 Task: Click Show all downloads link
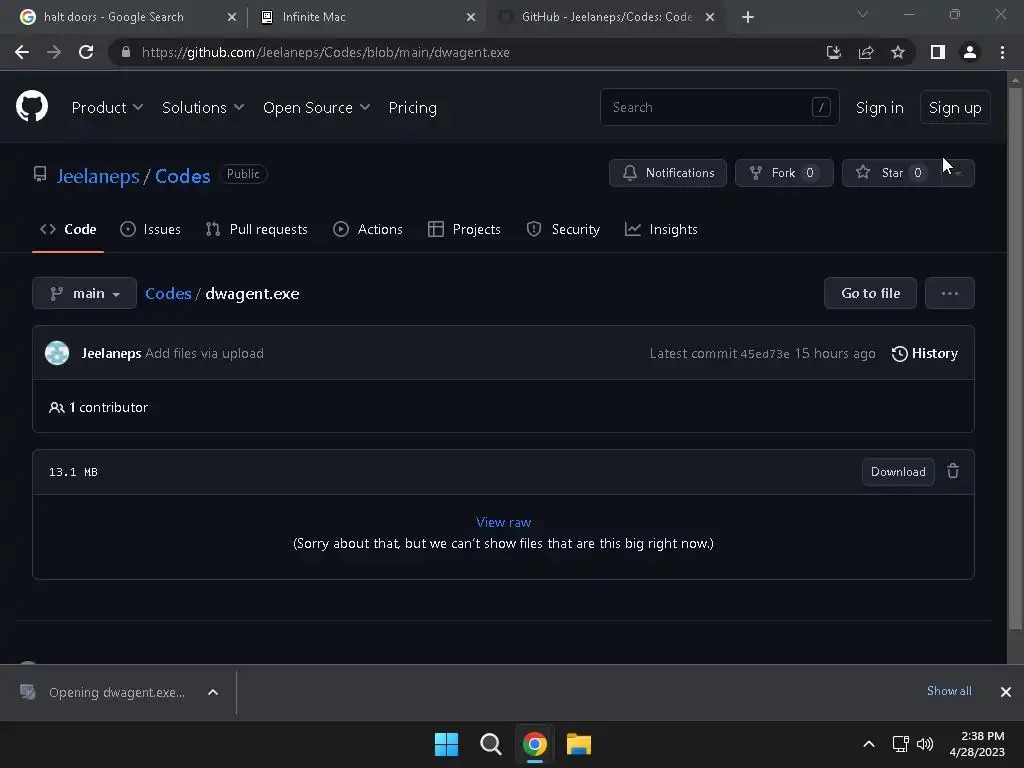[949, 691]
